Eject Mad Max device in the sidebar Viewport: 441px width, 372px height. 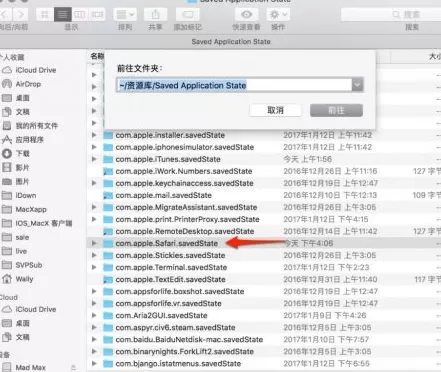tap(73, 368)
